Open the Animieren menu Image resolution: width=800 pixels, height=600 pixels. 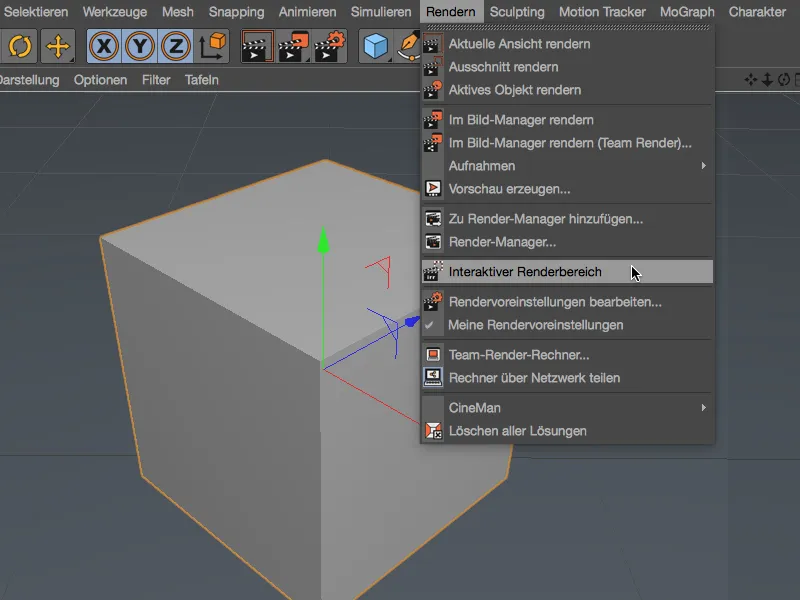[x=307, y=12]
